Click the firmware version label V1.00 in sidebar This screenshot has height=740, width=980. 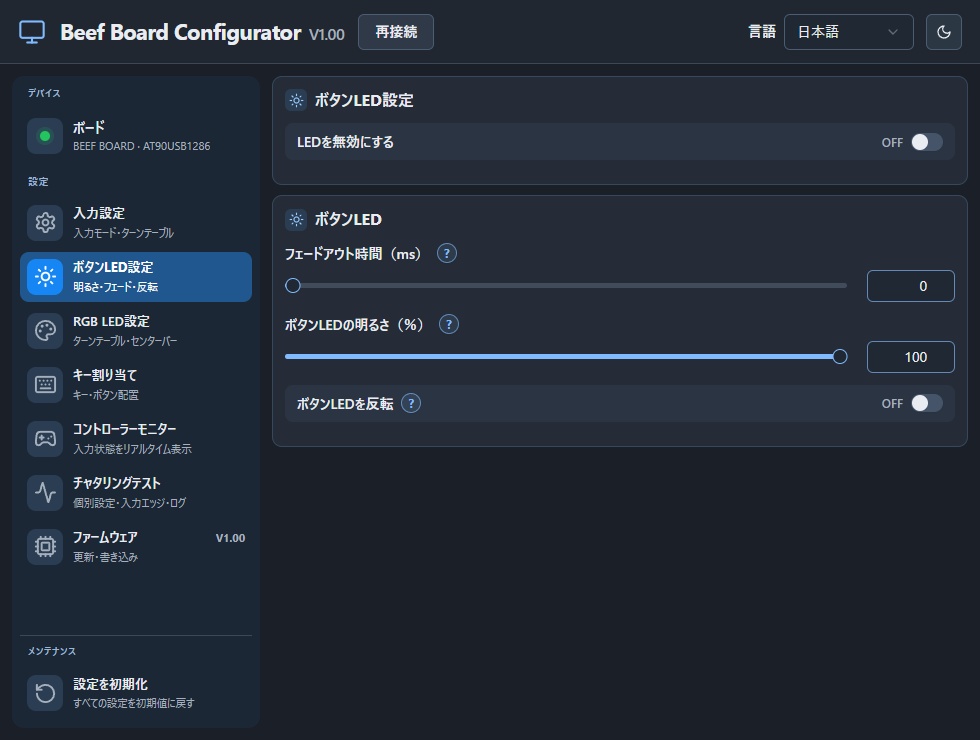pos(230,538)
